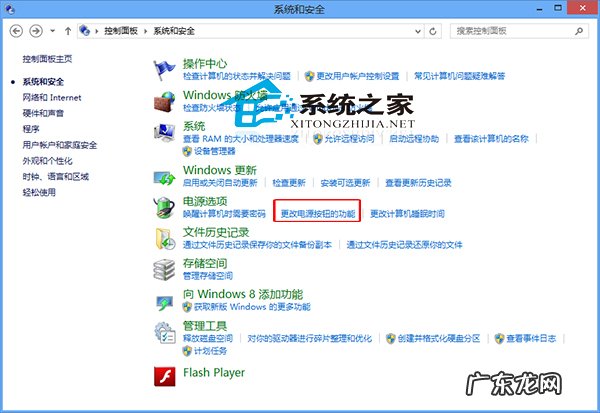Click 释放磁盘空间 link
This screenshot has width=600, height=413.
point(207,338)
